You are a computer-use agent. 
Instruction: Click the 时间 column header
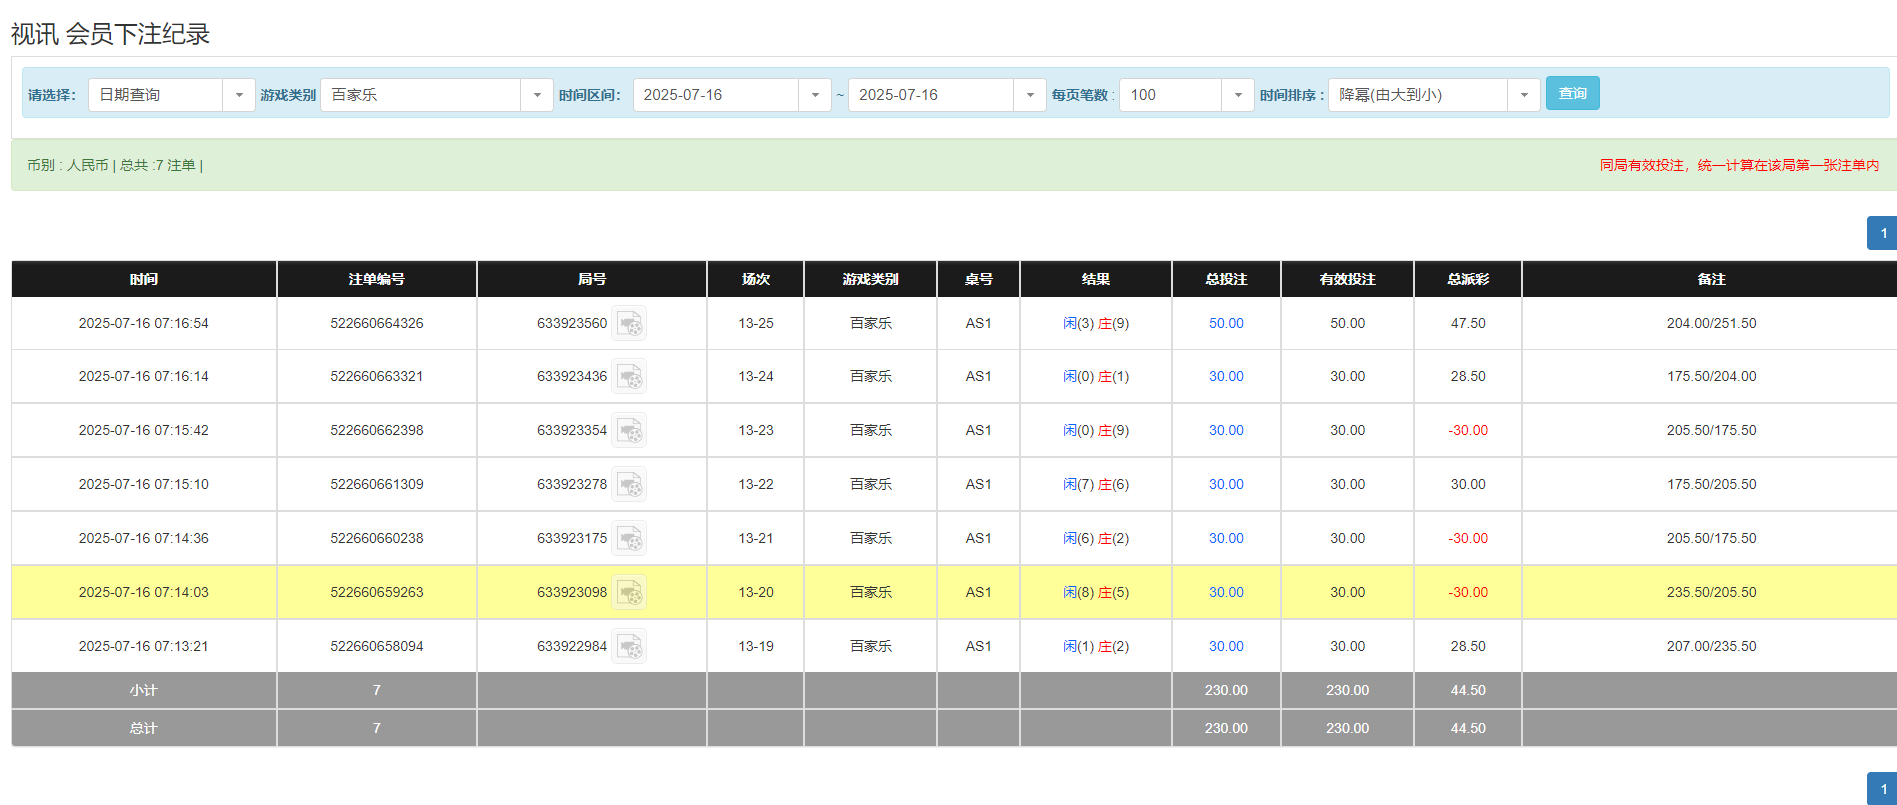144,279
